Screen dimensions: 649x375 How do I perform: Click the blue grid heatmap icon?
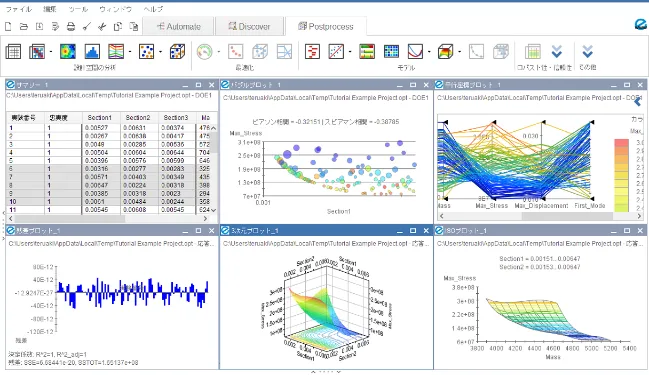click(391, 52)
